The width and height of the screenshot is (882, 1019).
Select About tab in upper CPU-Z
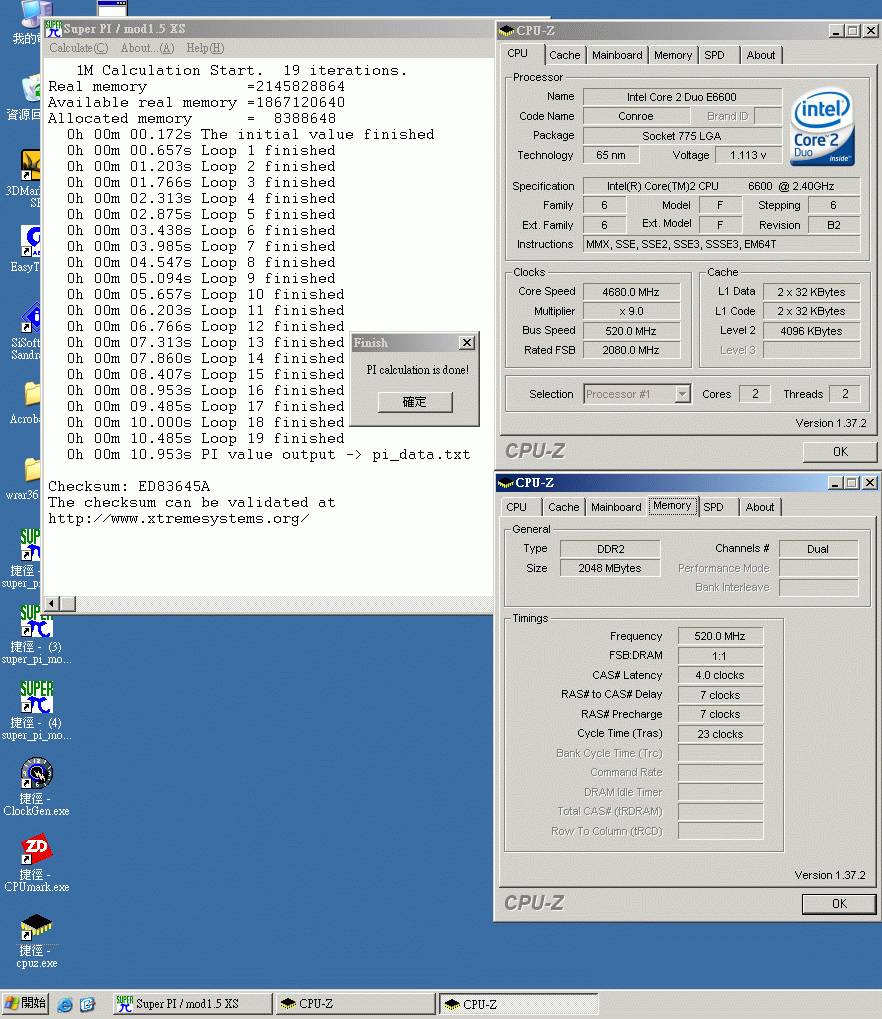pos(760,55)
